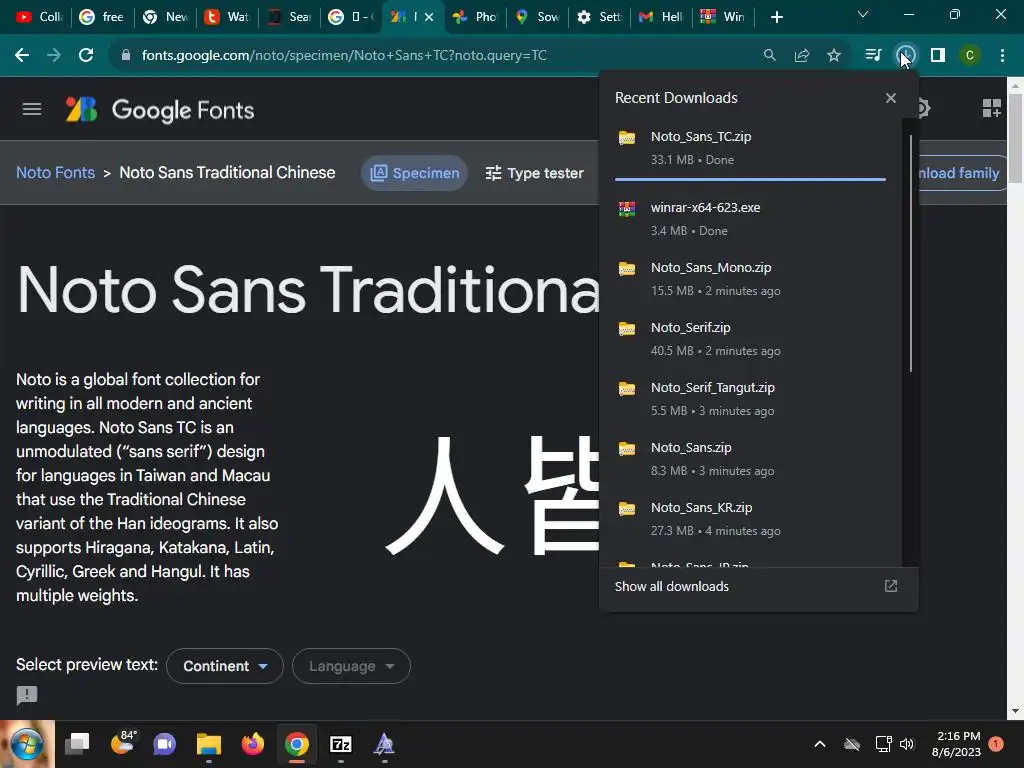The height and width of the screenshot is (768, 1024).
Task: Switch to the Settings tab
Action: [599, 17]
